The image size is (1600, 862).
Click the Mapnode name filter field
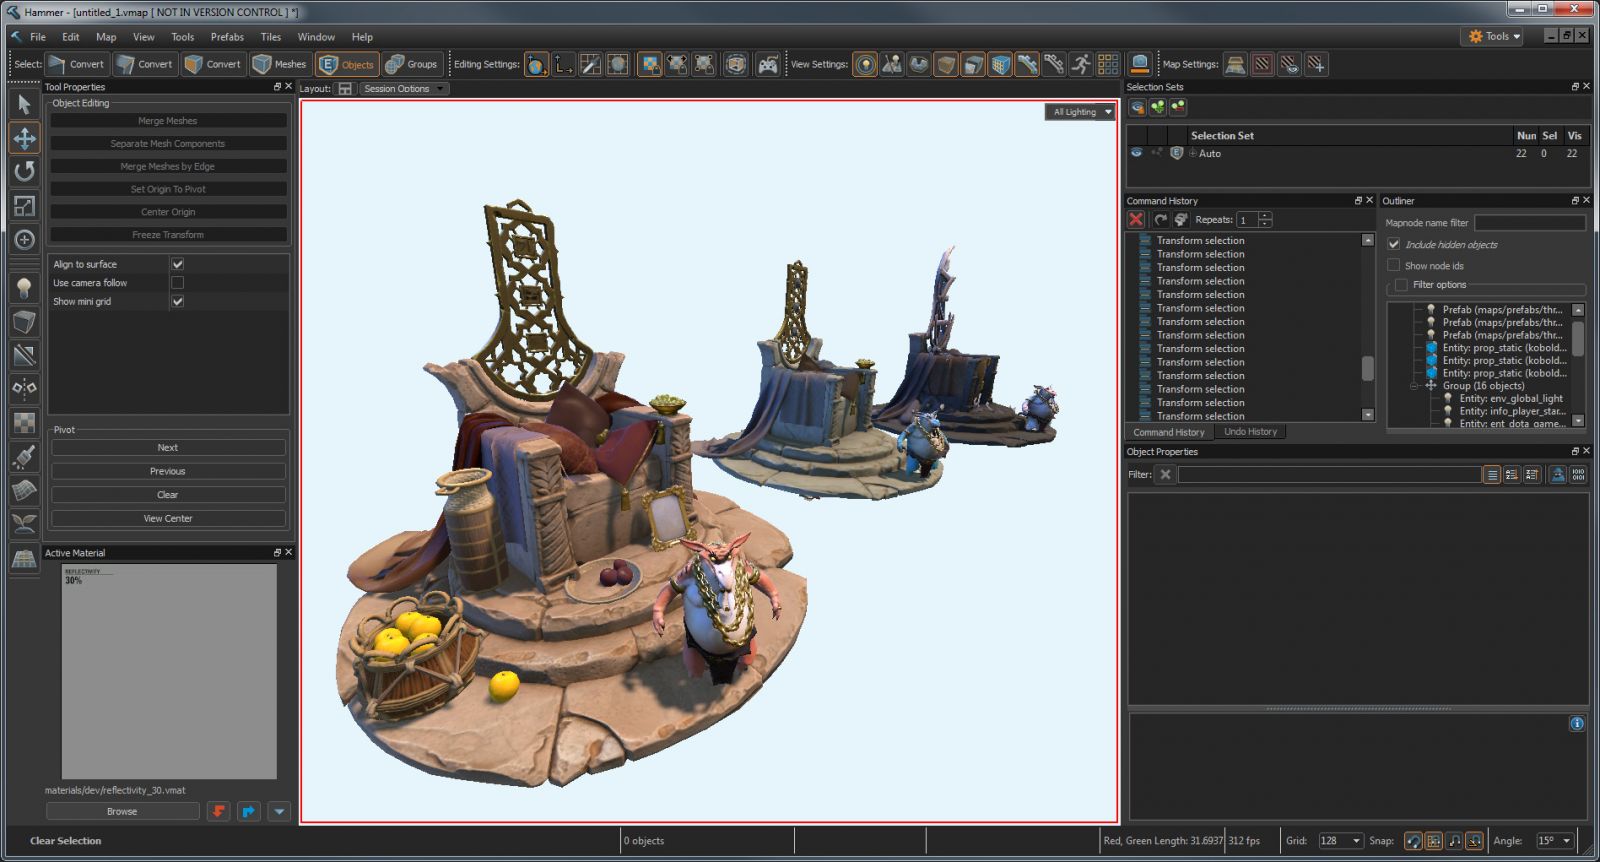pos(1529,223)
